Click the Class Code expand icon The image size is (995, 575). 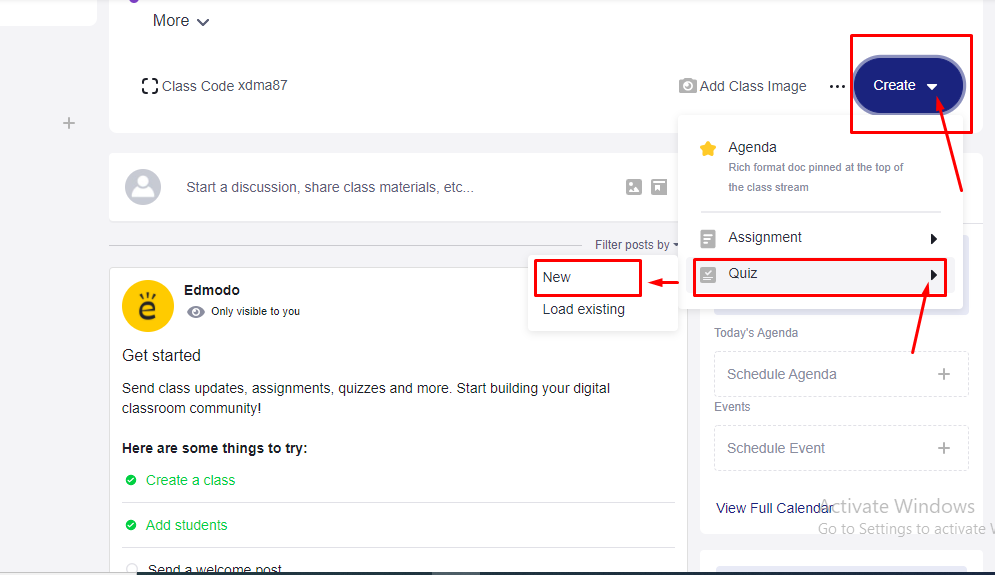click(150, 86)
